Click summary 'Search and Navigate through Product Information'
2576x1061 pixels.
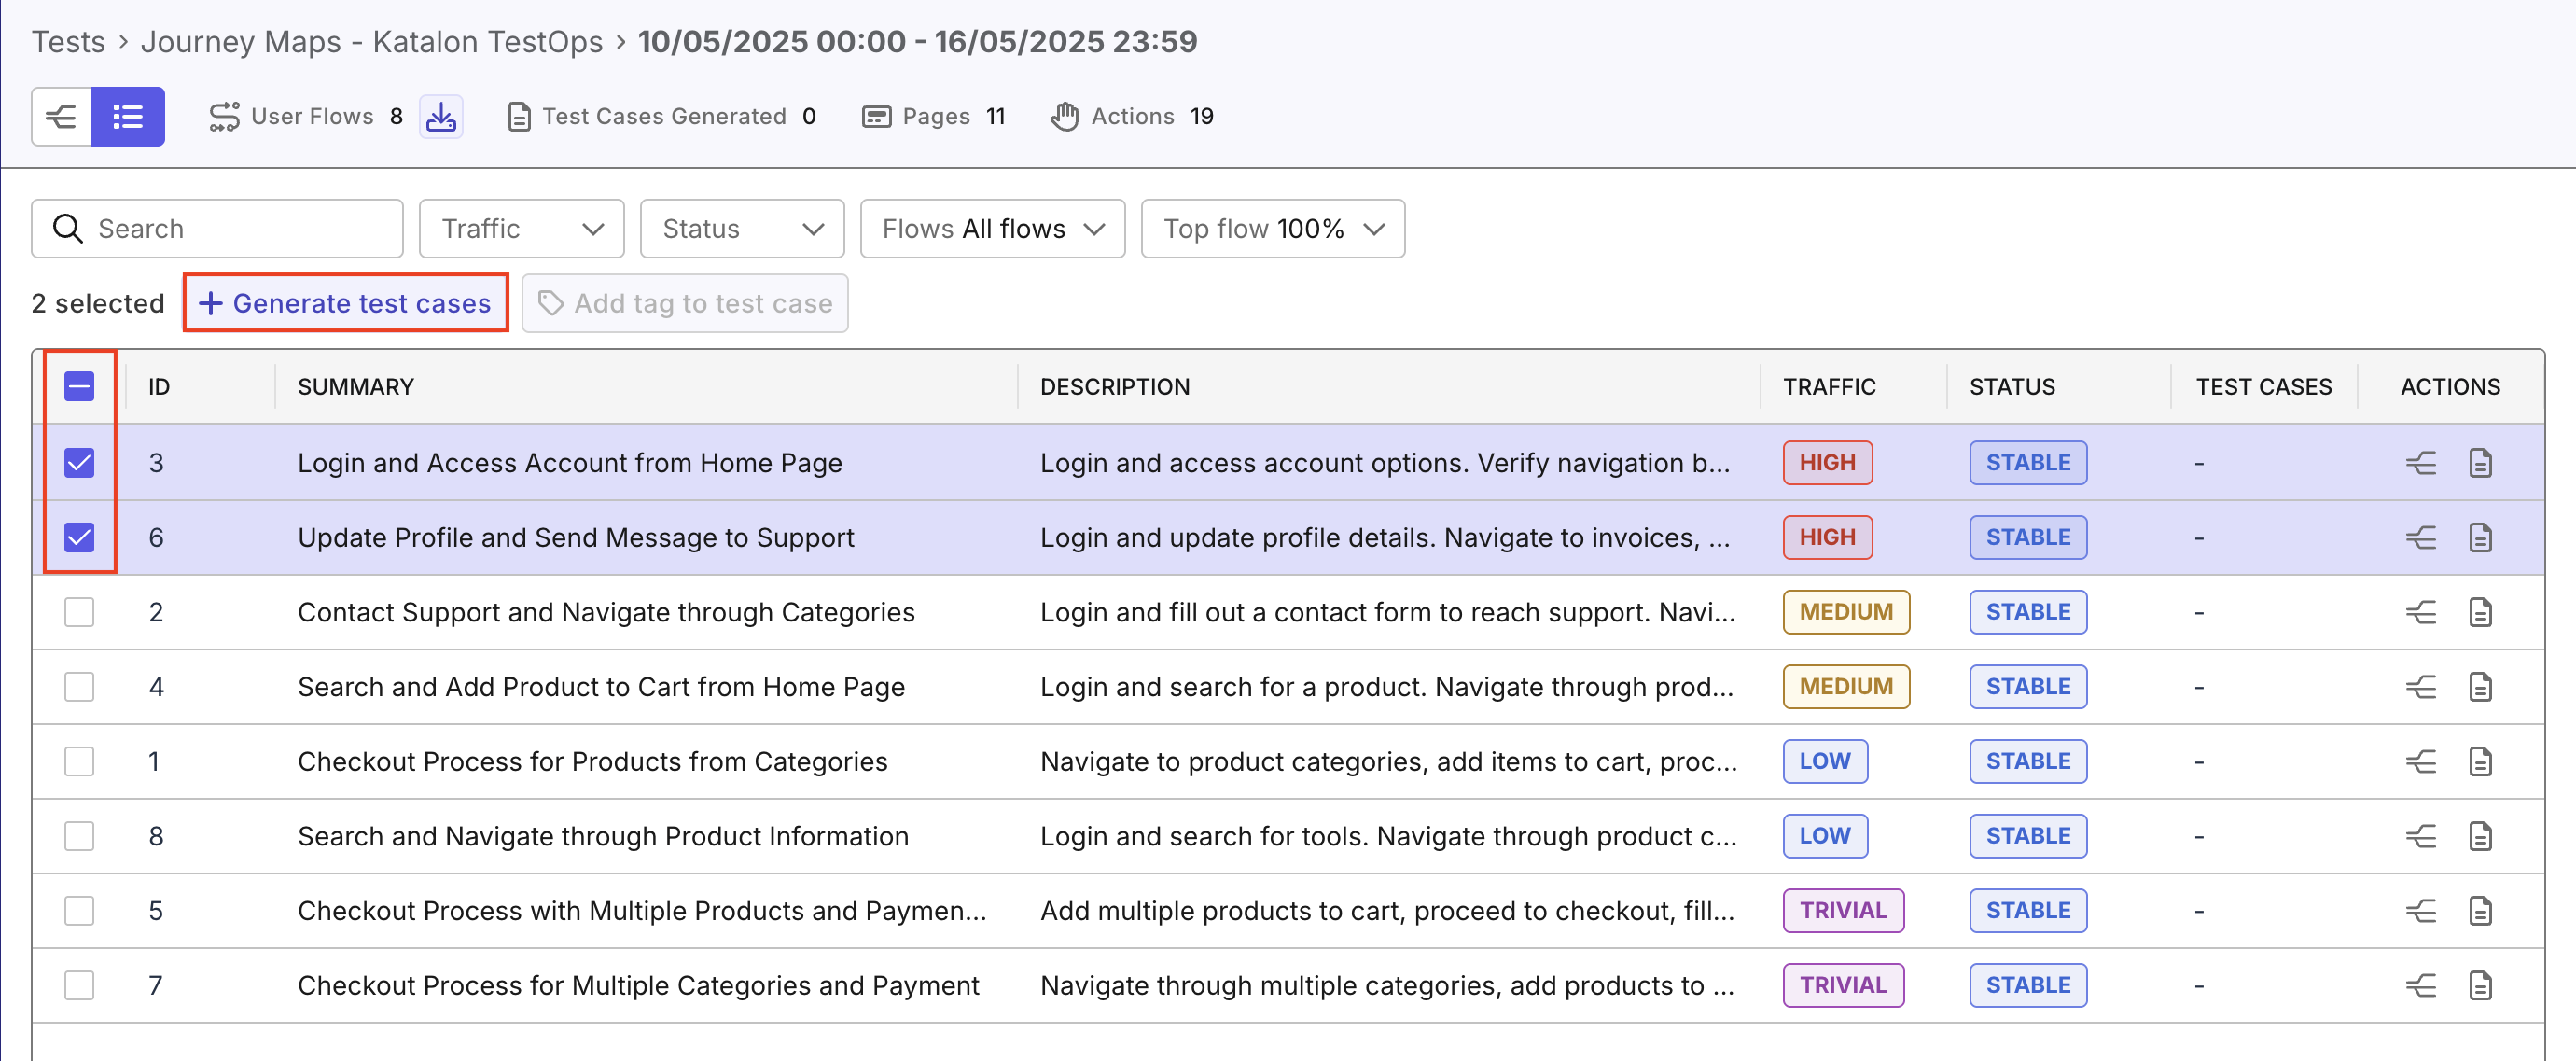coord(603,836)
